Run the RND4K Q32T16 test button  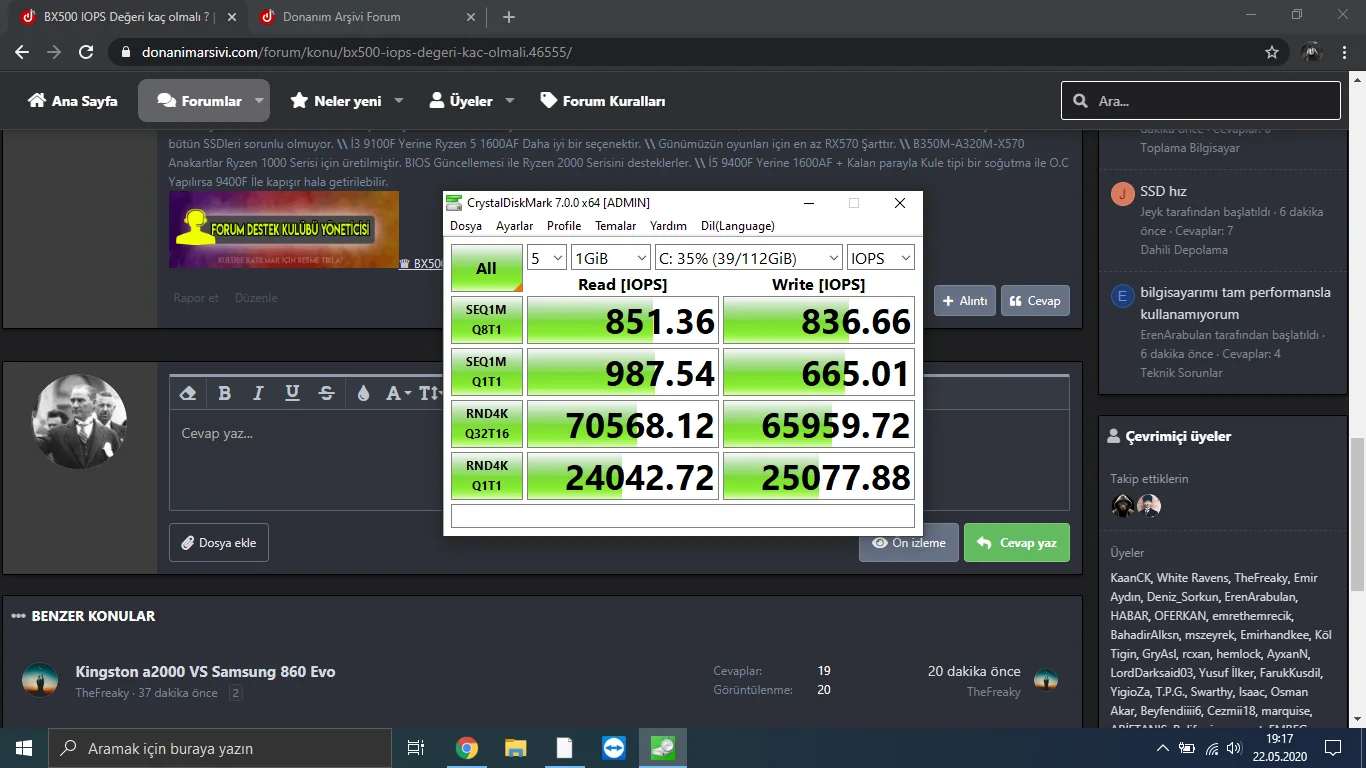pyautogui.click(x=486, y=424)
